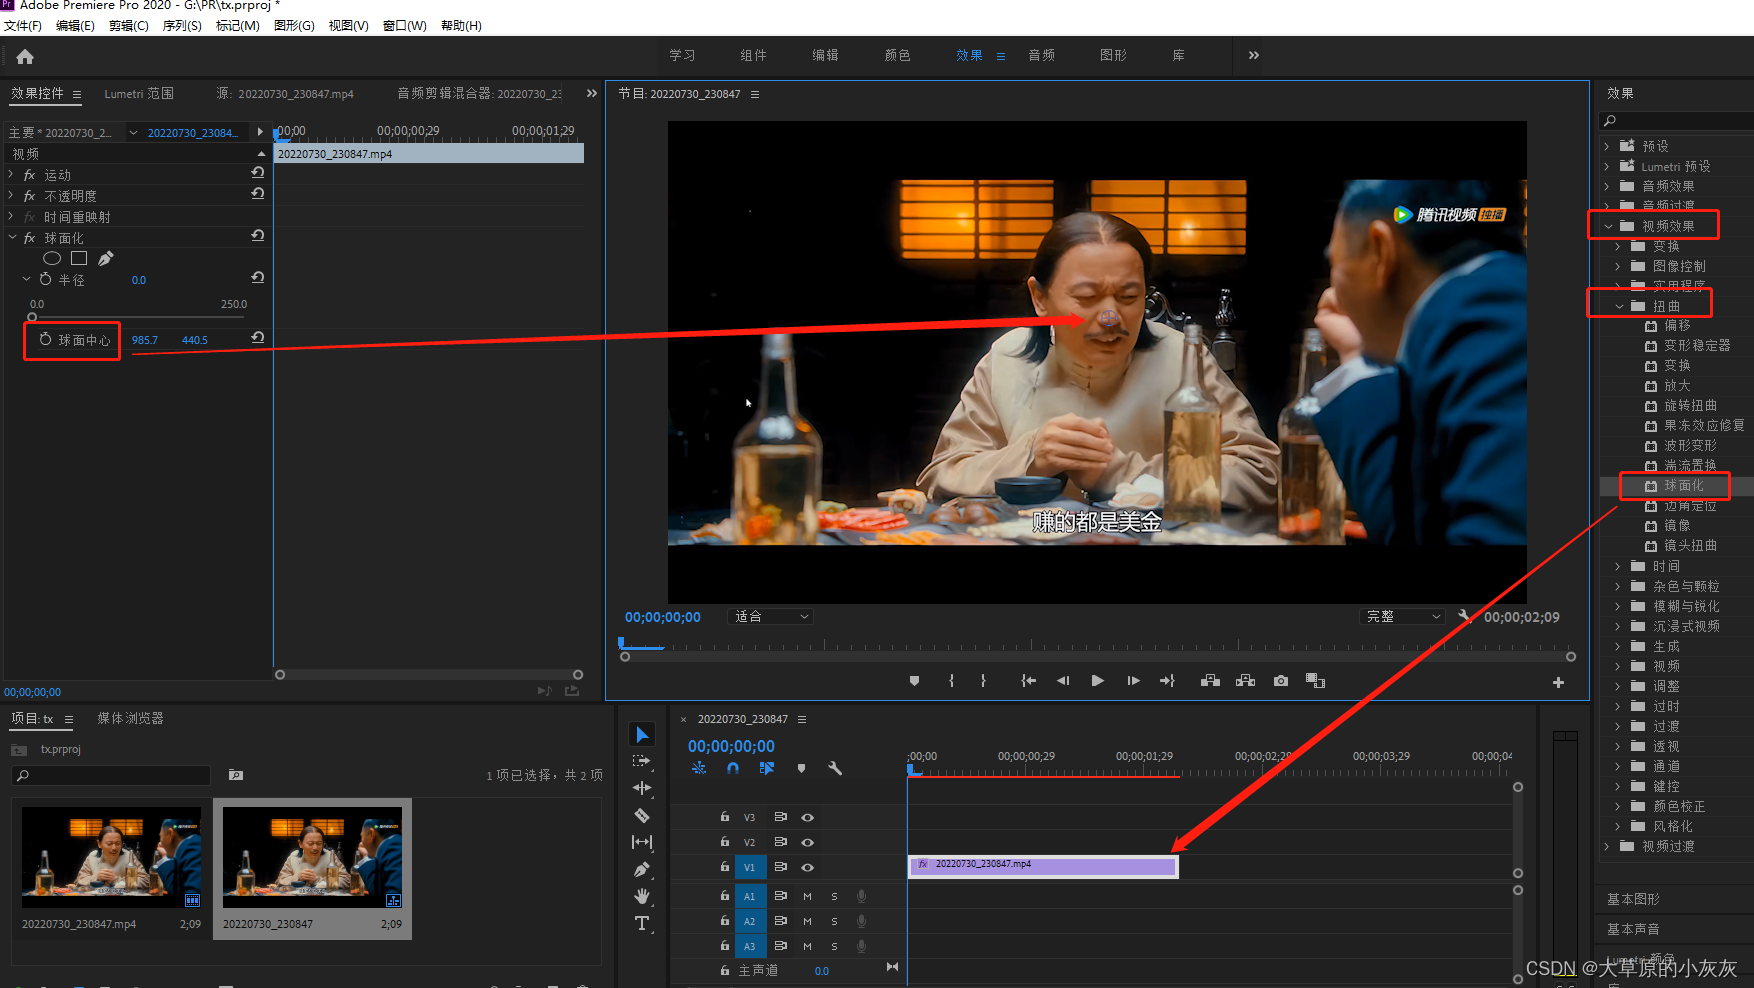Click the Lift button
This screenshot has height=988, width=1754.
1210,681
